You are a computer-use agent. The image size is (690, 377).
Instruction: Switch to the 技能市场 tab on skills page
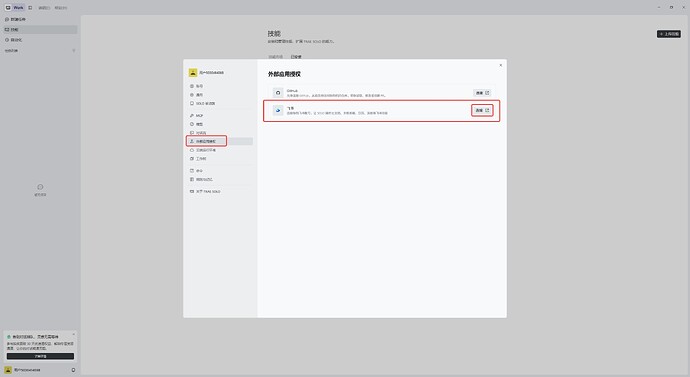[276, 57]
